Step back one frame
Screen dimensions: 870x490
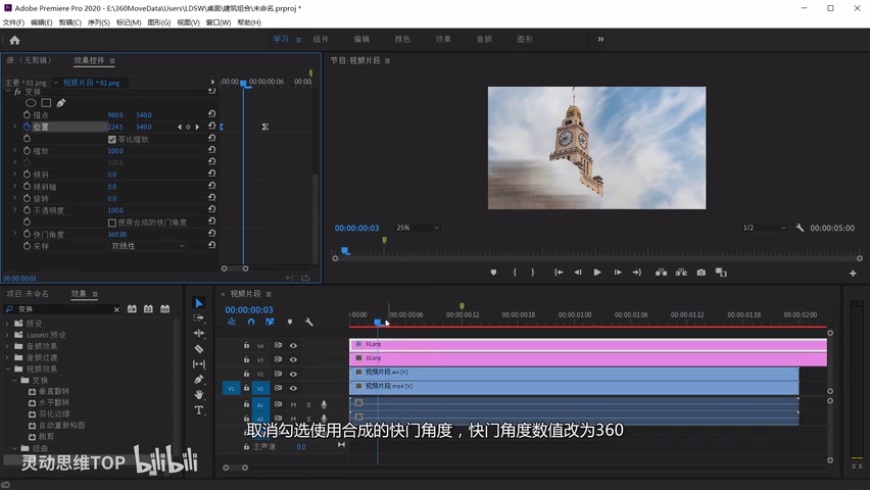[x=578, y=272]
